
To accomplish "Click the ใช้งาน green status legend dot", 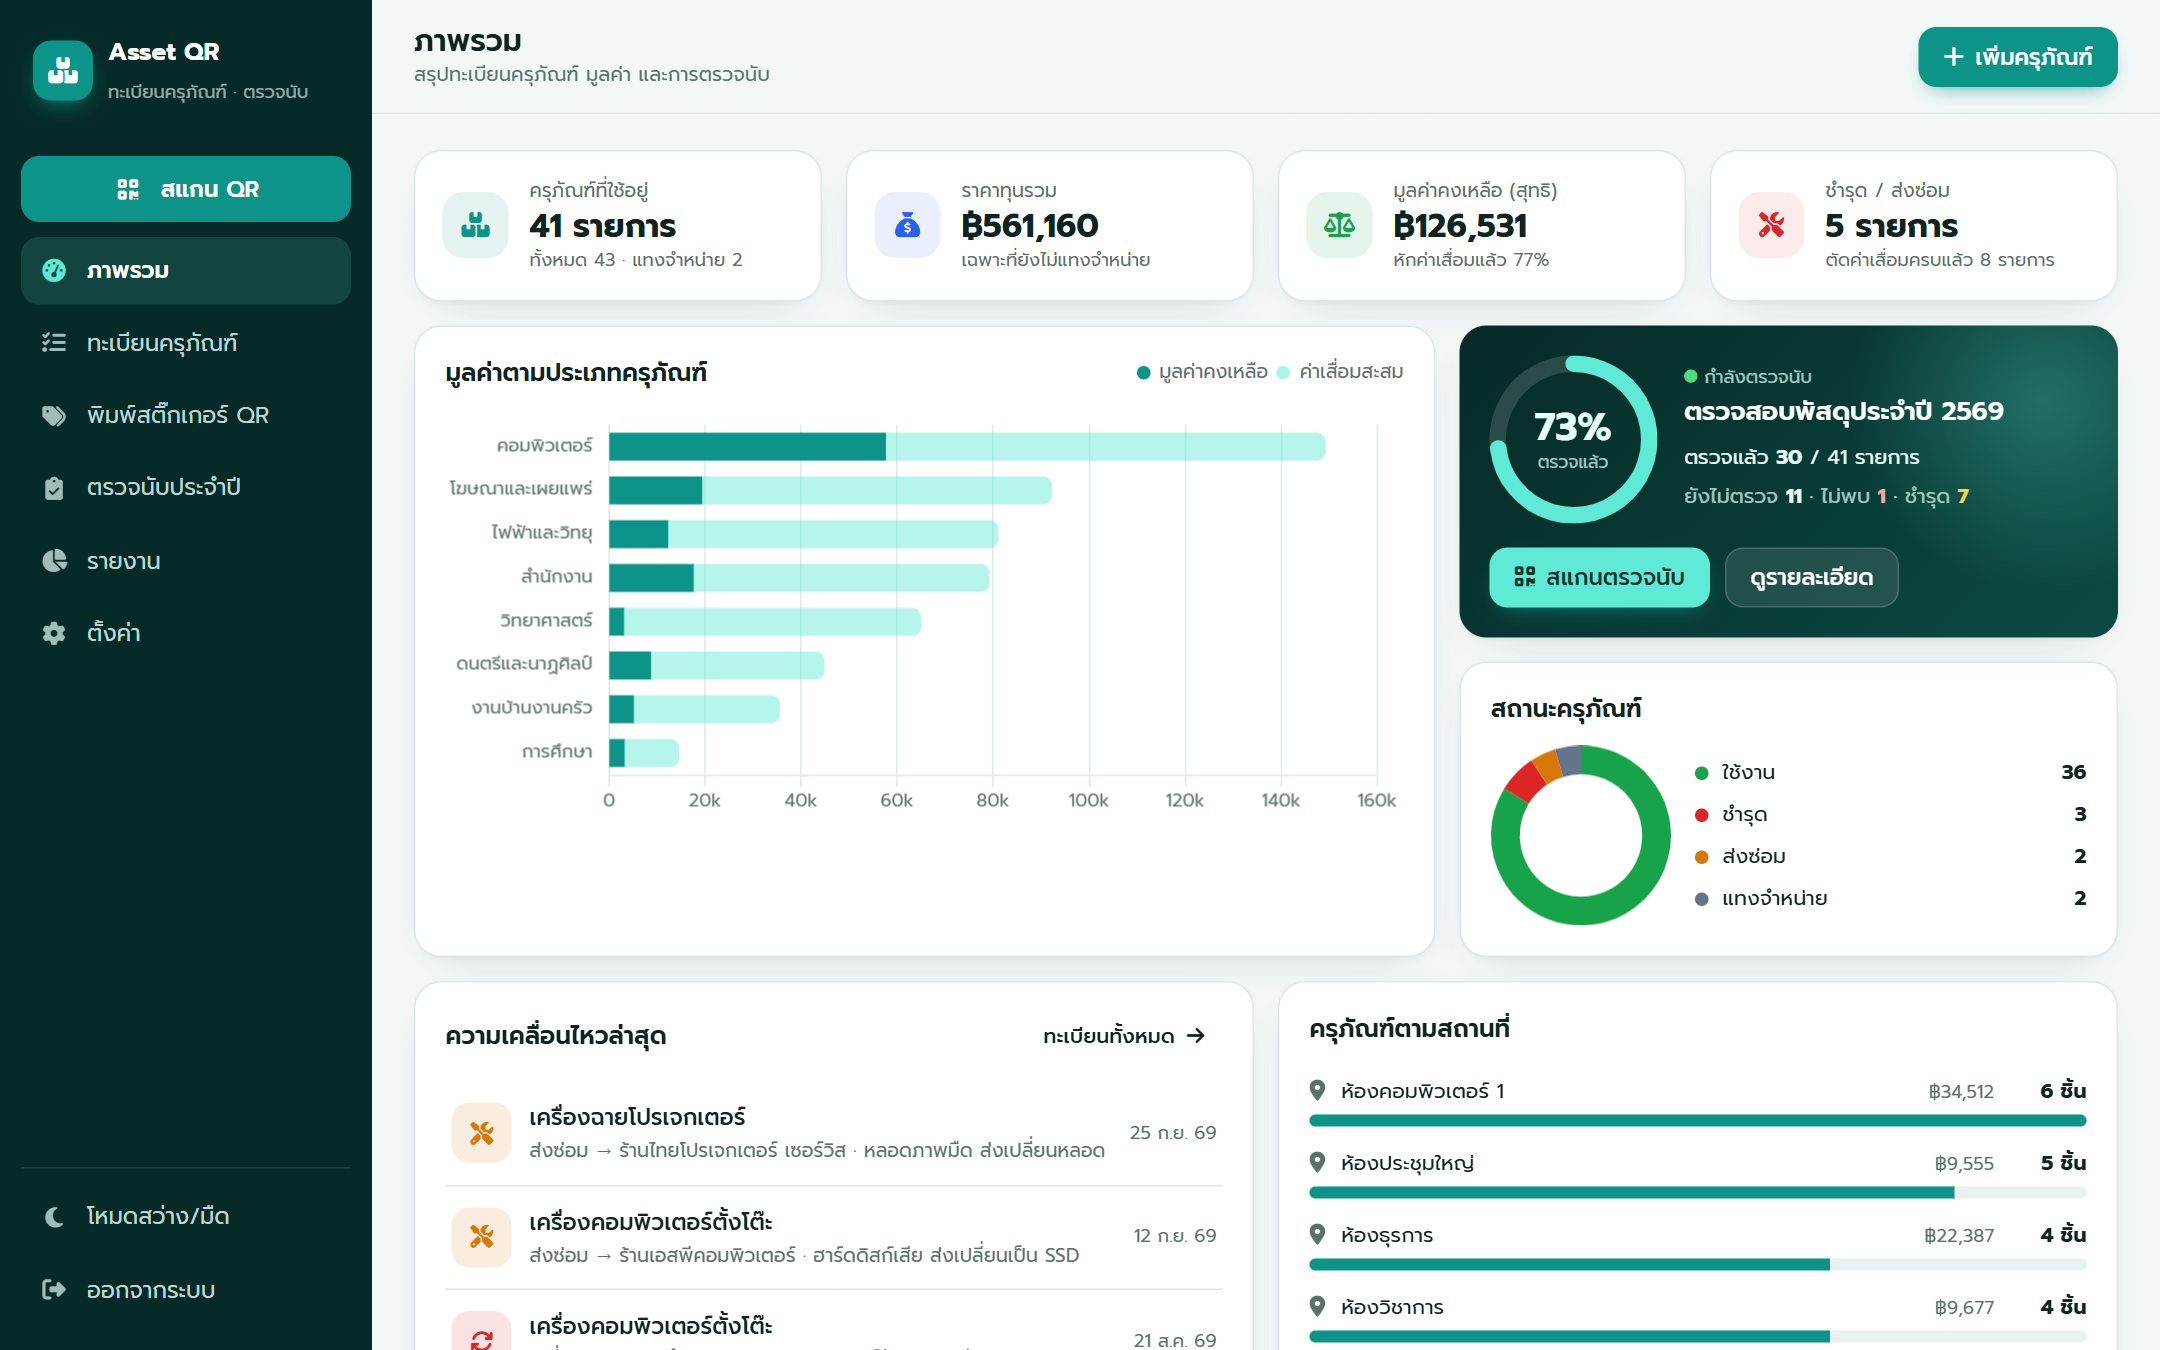I will 1702,773.
